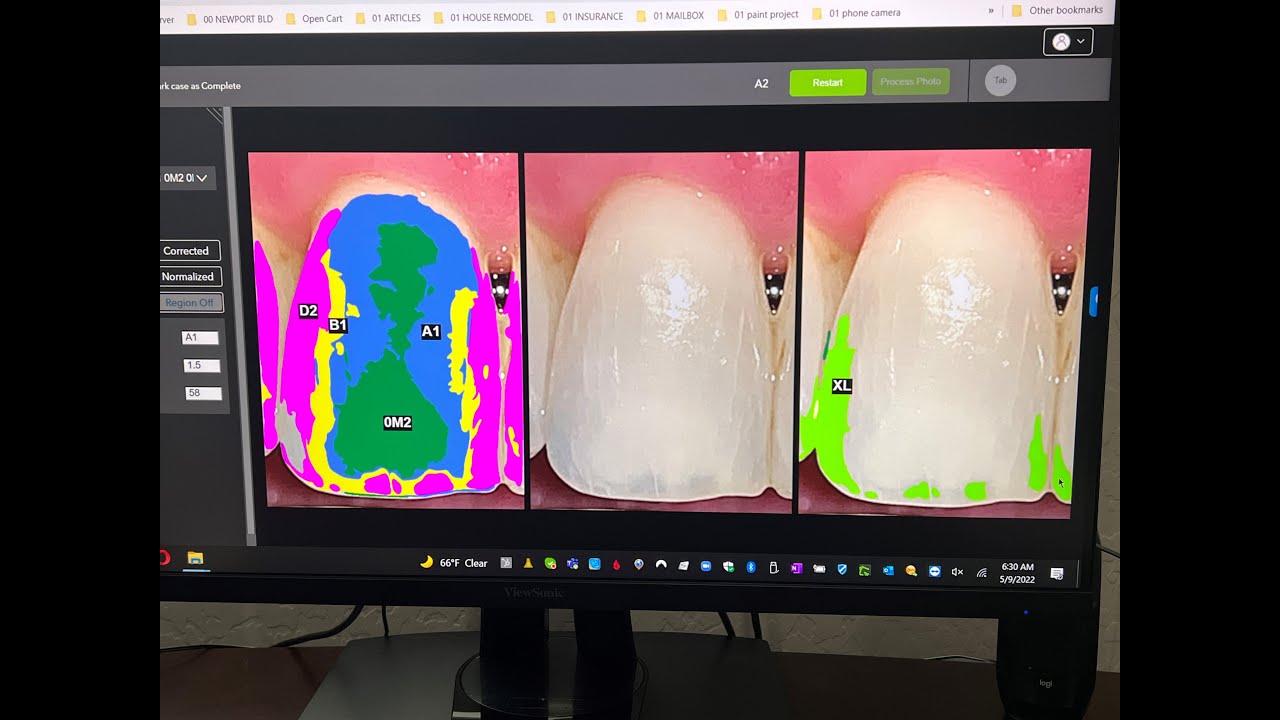
Task: Click the Process Photo button
Action: [x=910, y=81]
